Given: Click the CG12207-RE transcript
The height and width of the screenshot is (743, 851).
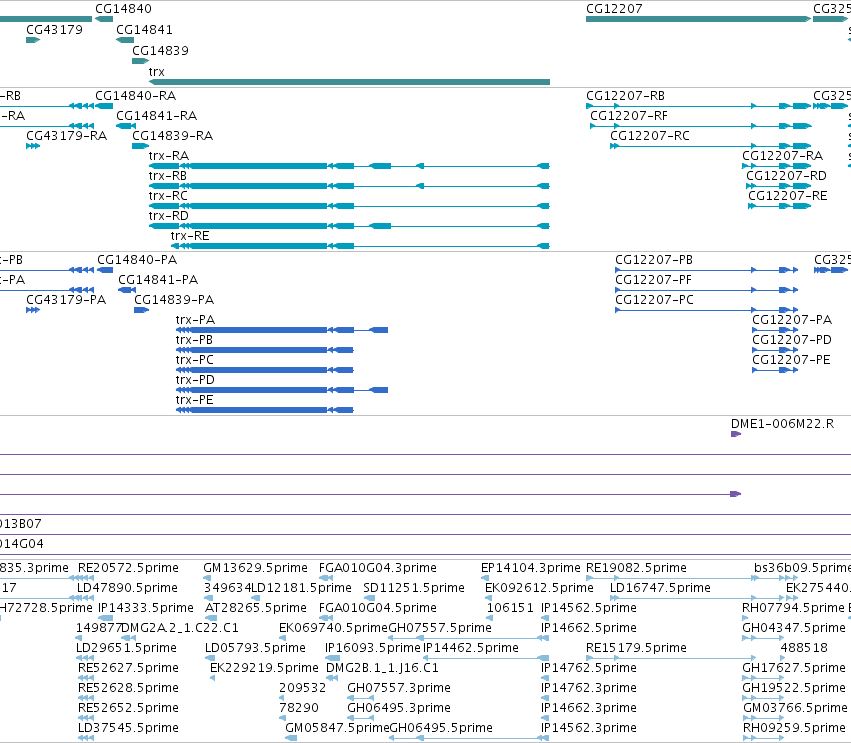Looking at the screenshot, I should [779, 206].
